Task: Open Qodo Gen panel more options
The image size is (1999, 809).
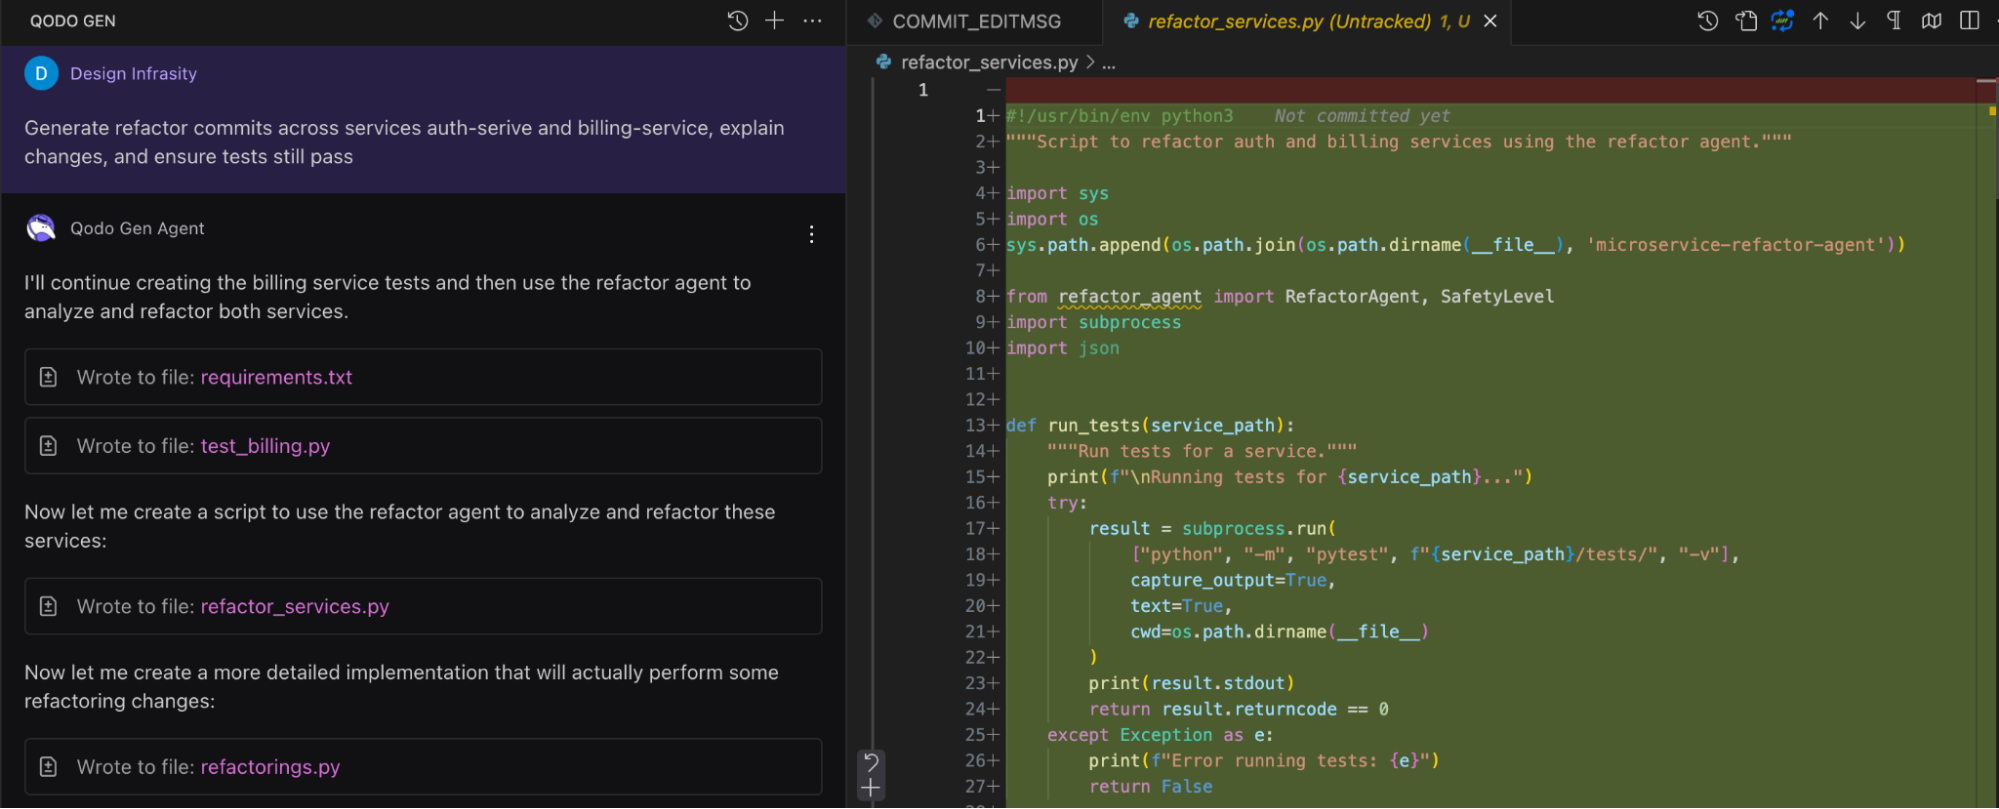Action: point(813,21)
